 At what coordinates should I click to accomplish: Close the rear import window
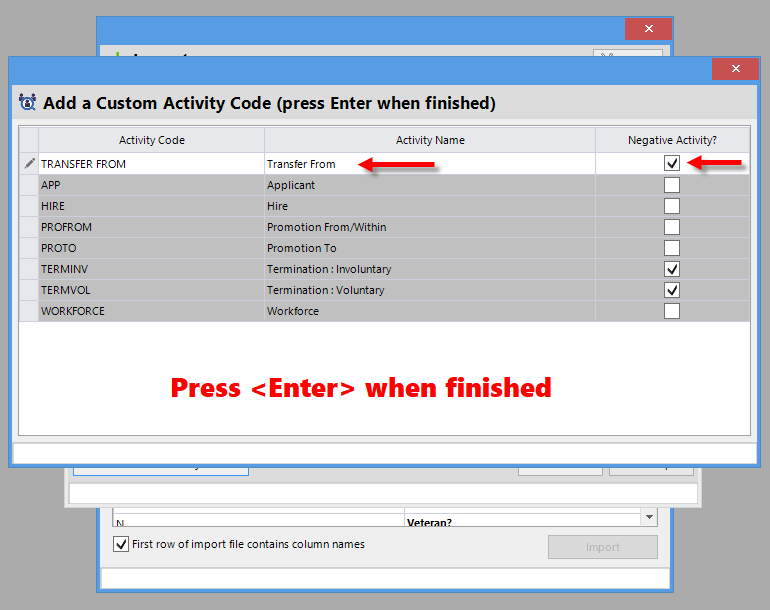(648, 29)
